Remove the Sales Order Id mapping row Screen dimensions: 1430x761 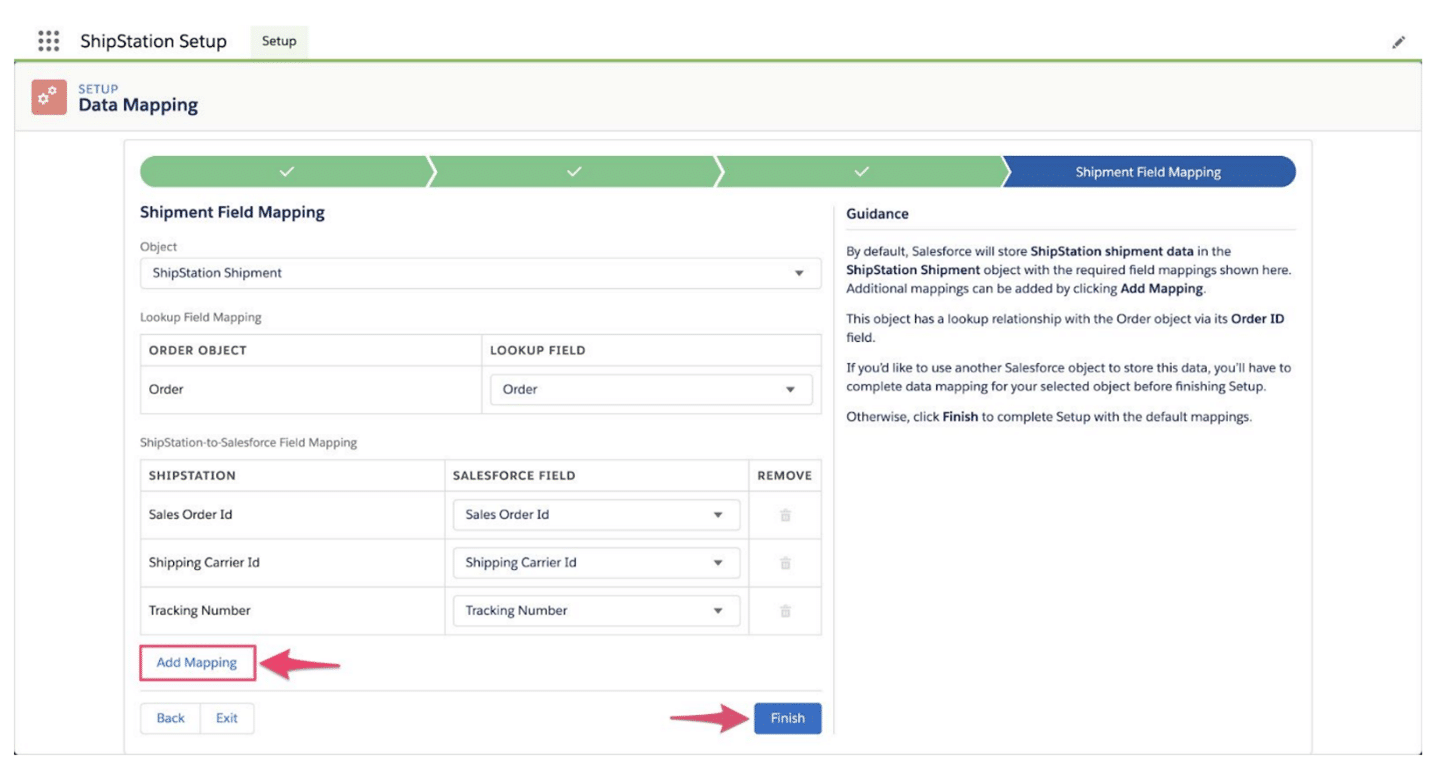[x=785, y=515]
